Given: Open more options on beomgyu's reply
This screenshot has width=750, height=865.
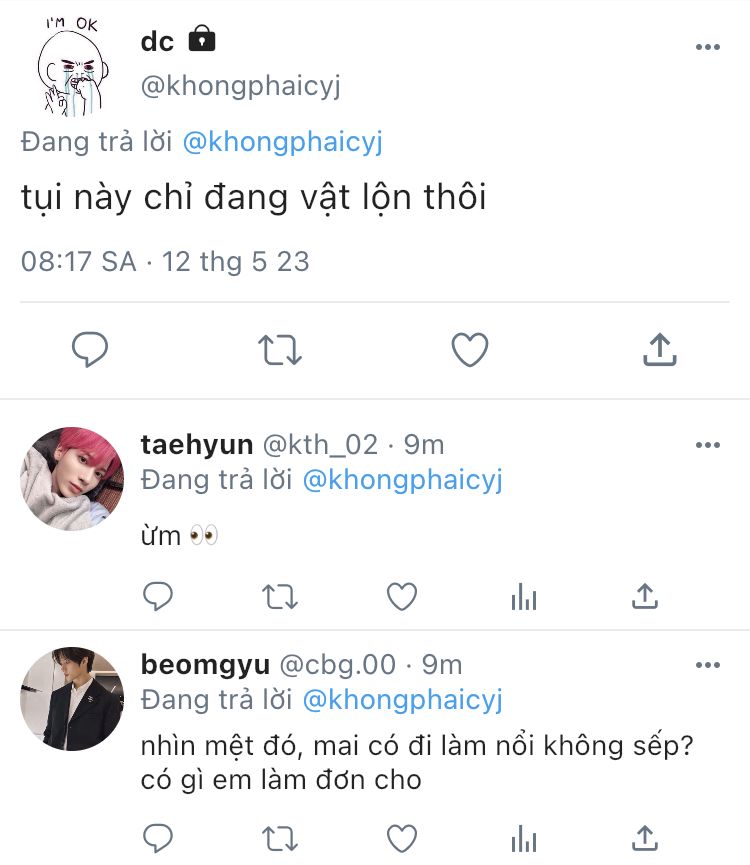Looking at the screenshot, I should click(x=708, y=665).
